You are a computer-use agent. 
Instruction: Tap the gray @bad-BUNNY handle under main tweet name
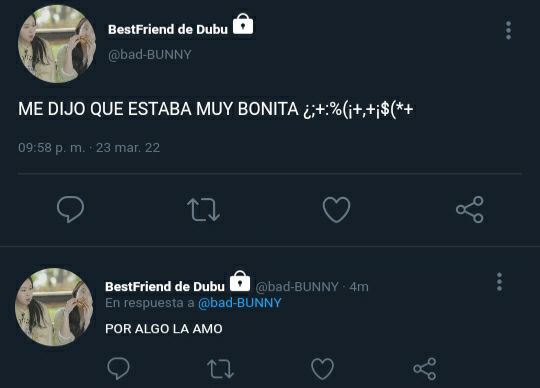pyautogui.click(x=149, y=55)
